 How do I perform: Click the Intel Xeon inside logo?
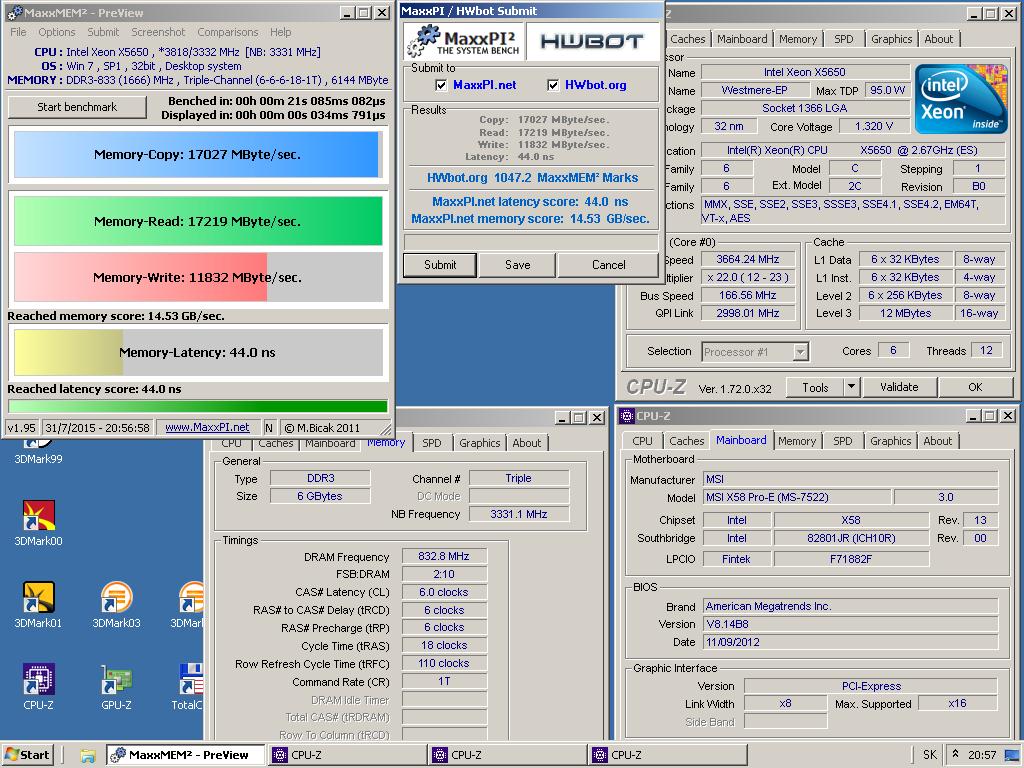click(x=960, y=99)
